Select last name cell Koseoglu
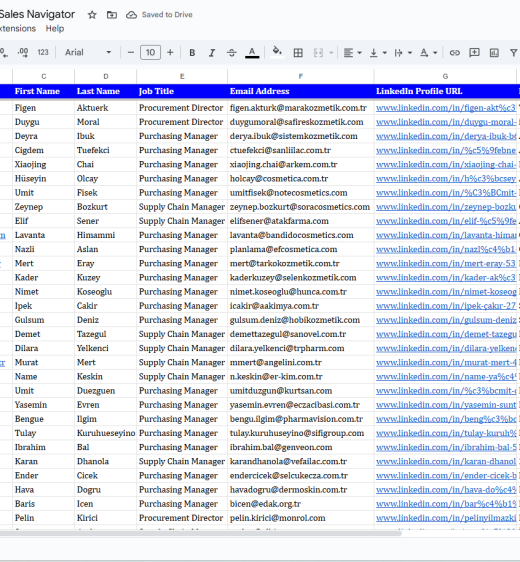 tap(106, 292)
